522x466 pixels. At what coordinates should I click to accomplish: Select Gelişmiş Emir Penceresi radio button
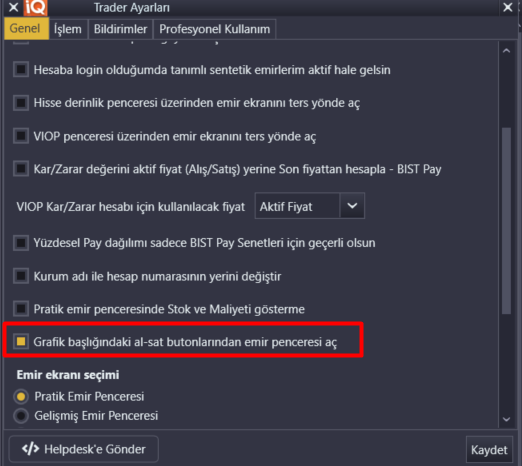(21, 416)
